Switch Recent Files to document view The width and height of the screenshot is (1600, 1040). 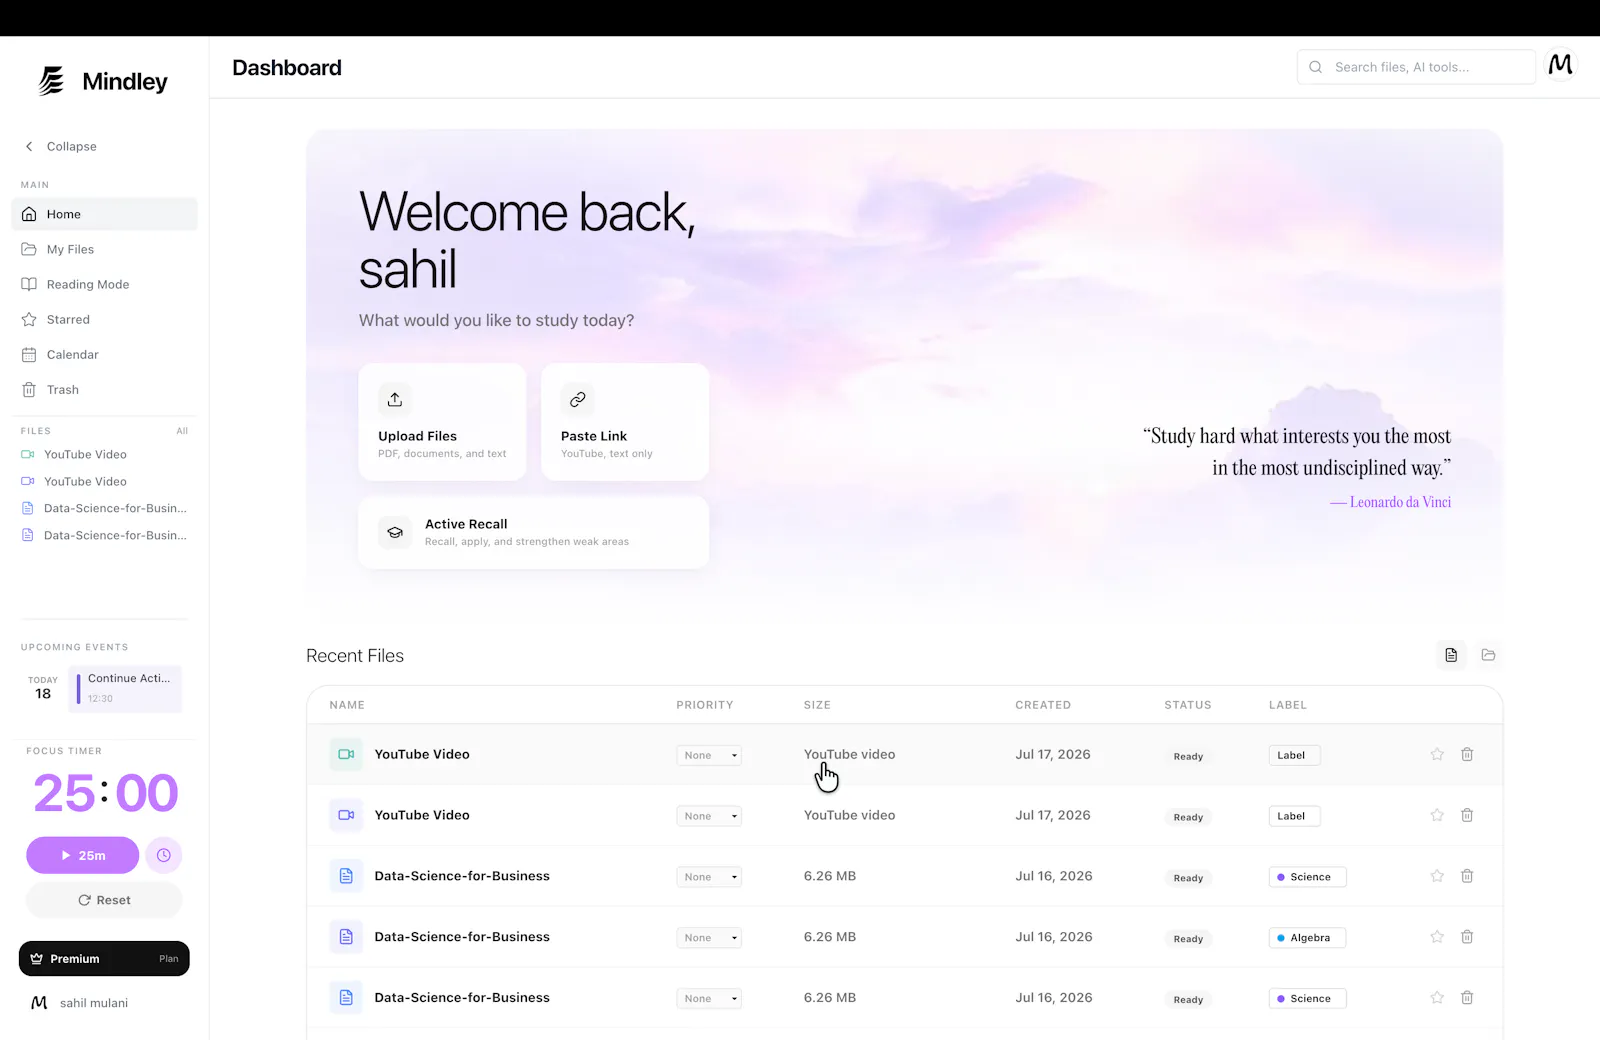[x=1451, y=655]
